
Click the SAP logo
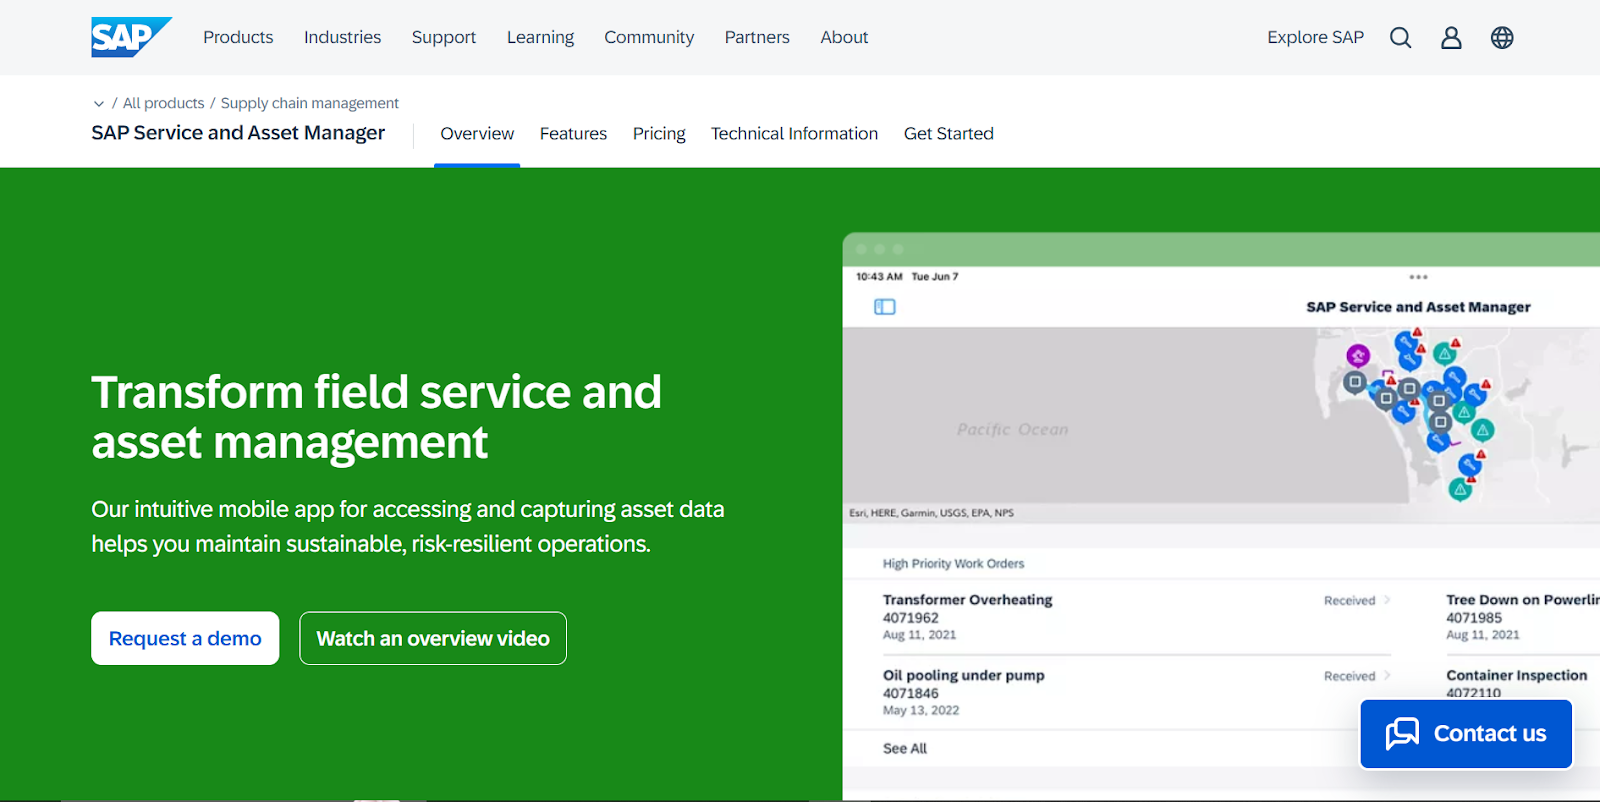130,37
